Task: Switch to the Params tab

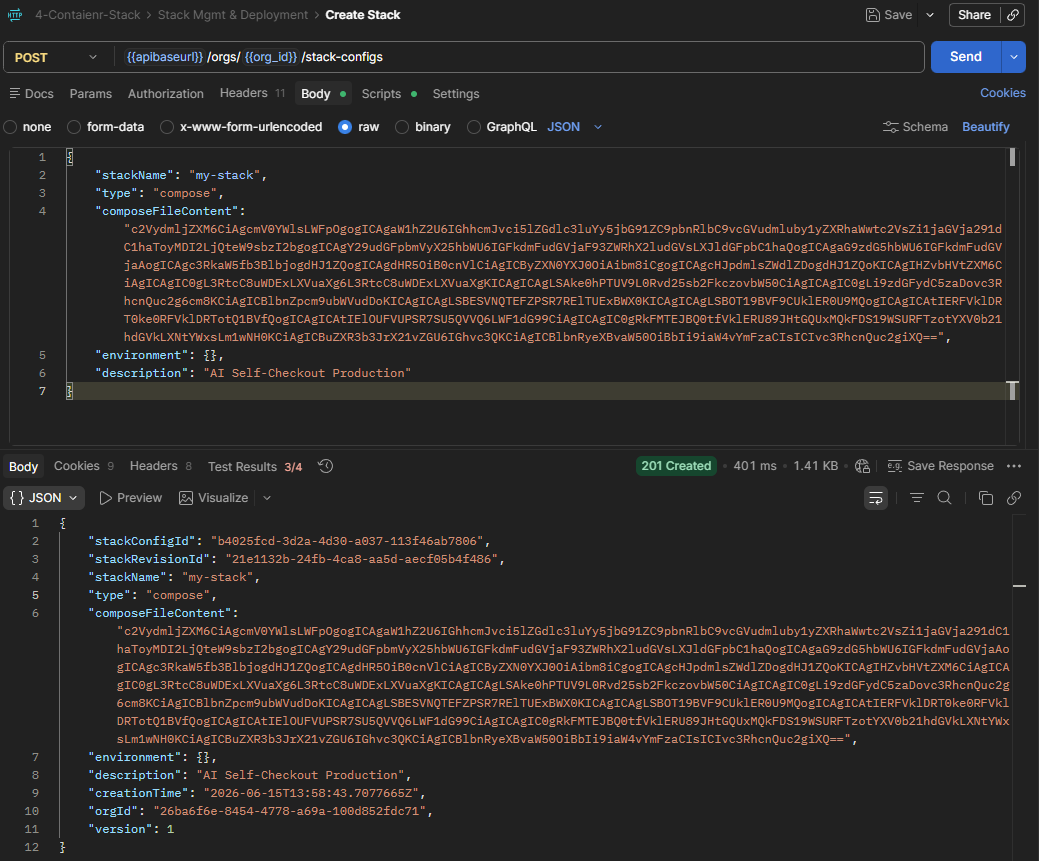Action: point(91,93)
